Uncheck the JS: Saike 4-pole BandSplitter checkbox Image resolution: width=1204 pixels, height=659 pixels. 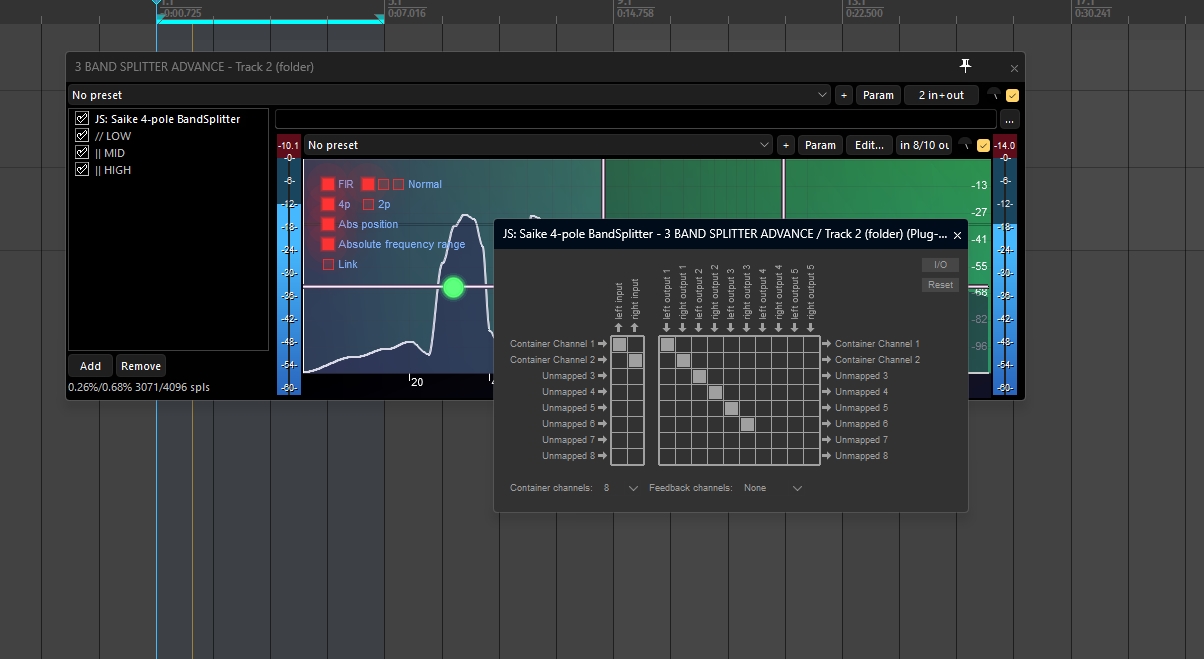[82, 119]
